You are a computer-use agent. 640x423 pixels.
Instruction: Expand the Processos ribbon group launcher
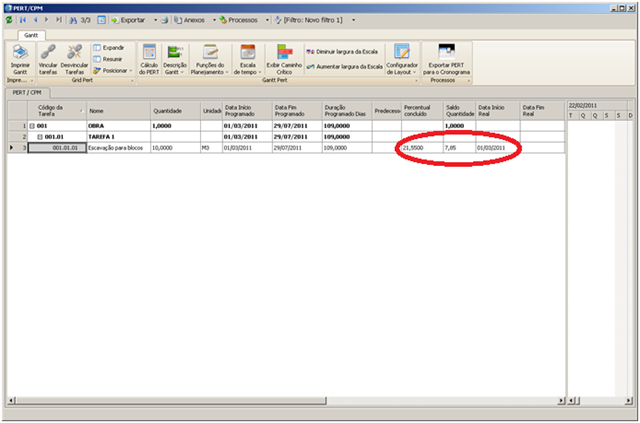point(468,81)
